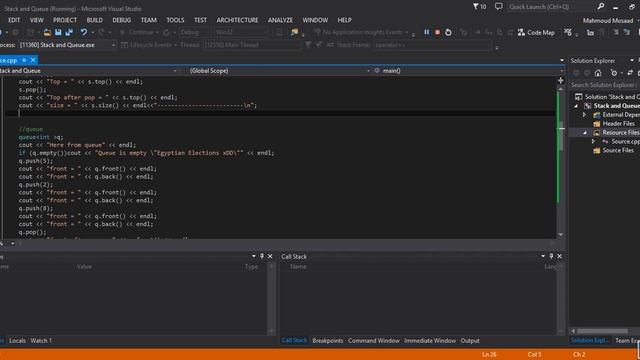Close the bottom-left Locals panel
Viewport: 640px width, 360px height.
click(270, 256)
